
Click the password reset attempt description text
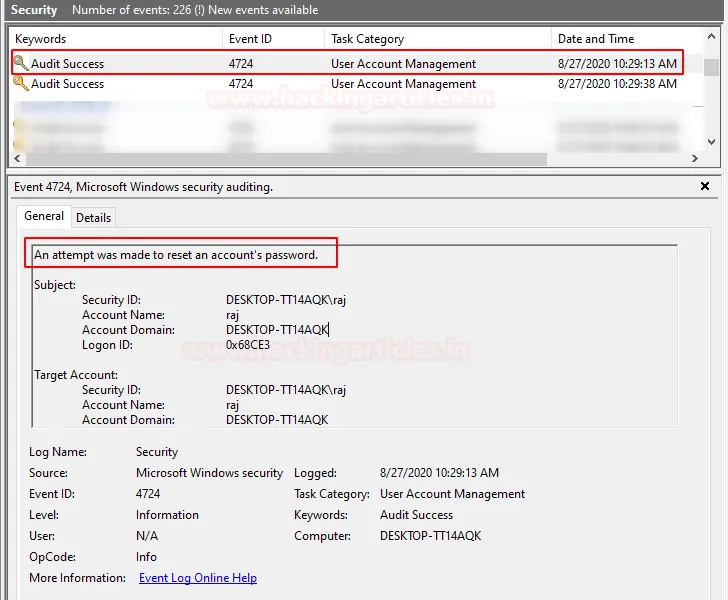click(x=176, y=255)
